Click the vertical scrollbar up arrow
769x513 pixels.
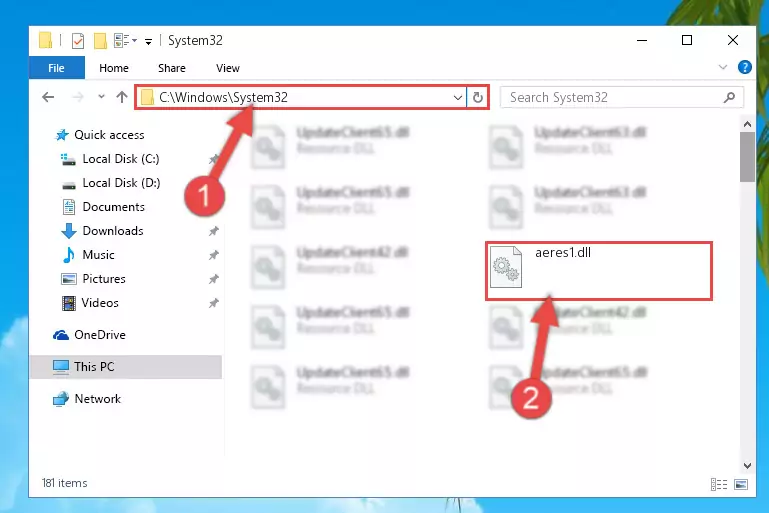pos(747,124)
